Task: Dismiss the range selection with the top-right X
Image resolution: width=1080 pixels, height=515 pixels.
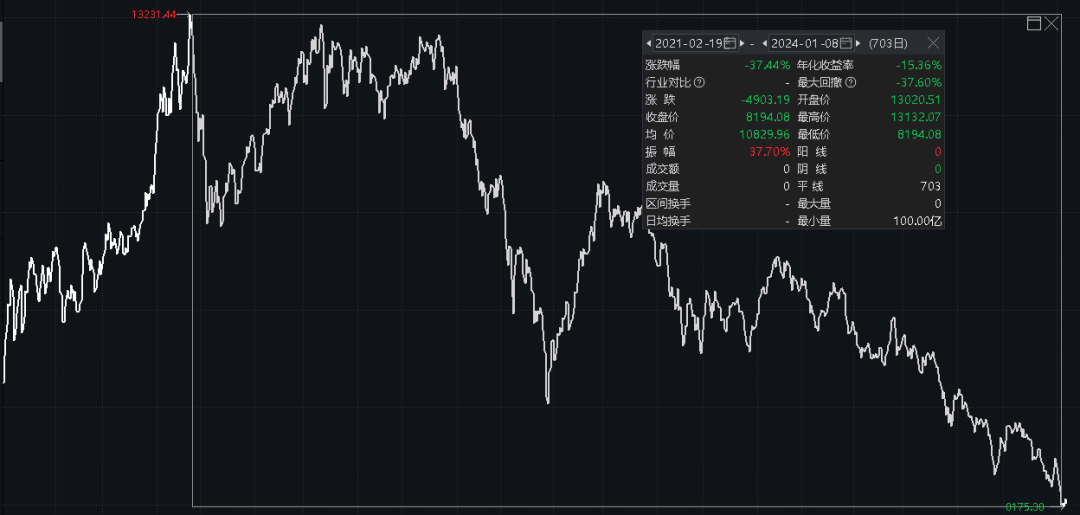Action: click(1052, 23)
